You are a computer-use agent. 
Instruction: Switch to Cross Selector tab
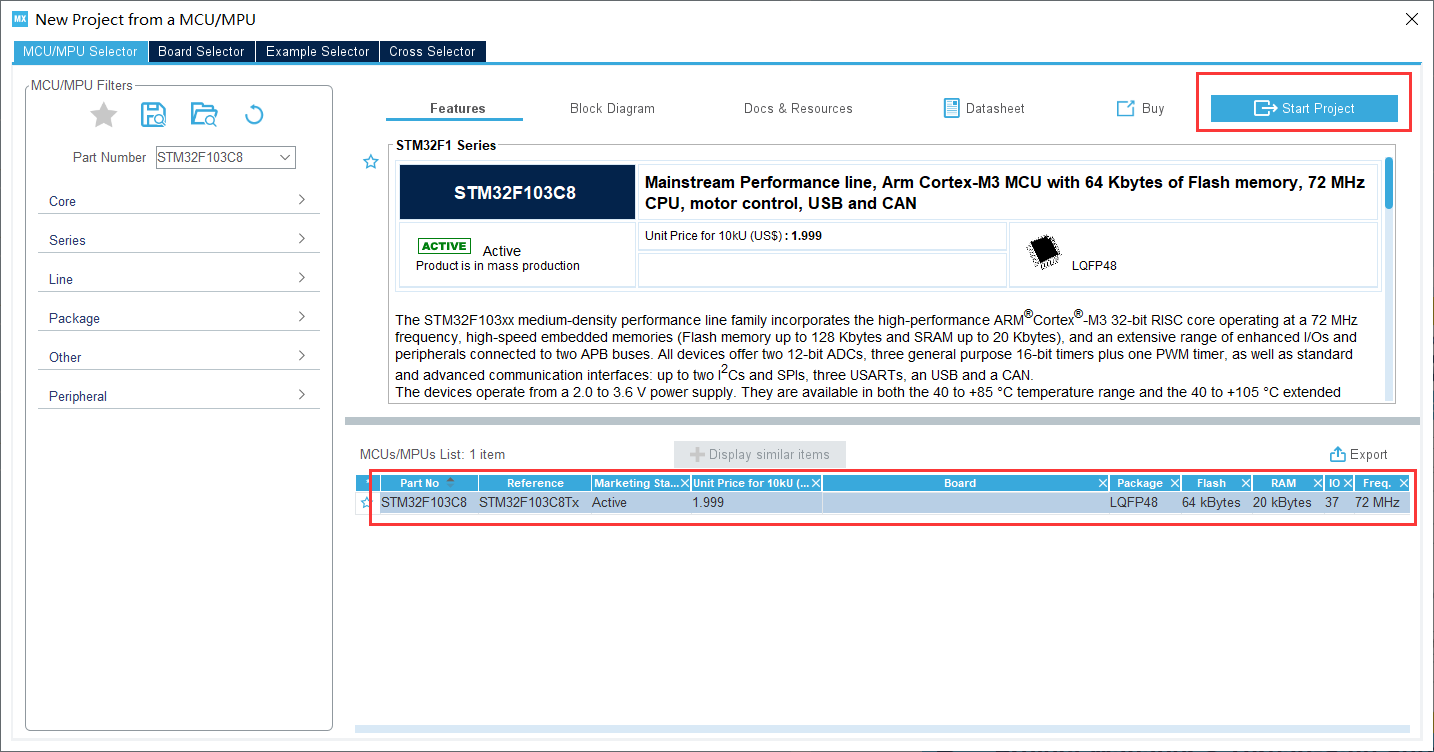pos(432,51)
